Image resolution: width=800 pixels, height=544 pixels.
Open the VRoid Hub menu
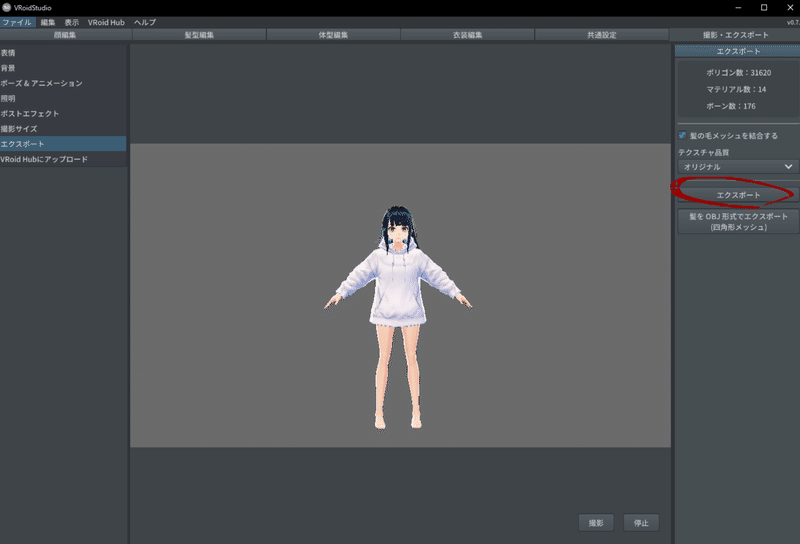(106, 22)
